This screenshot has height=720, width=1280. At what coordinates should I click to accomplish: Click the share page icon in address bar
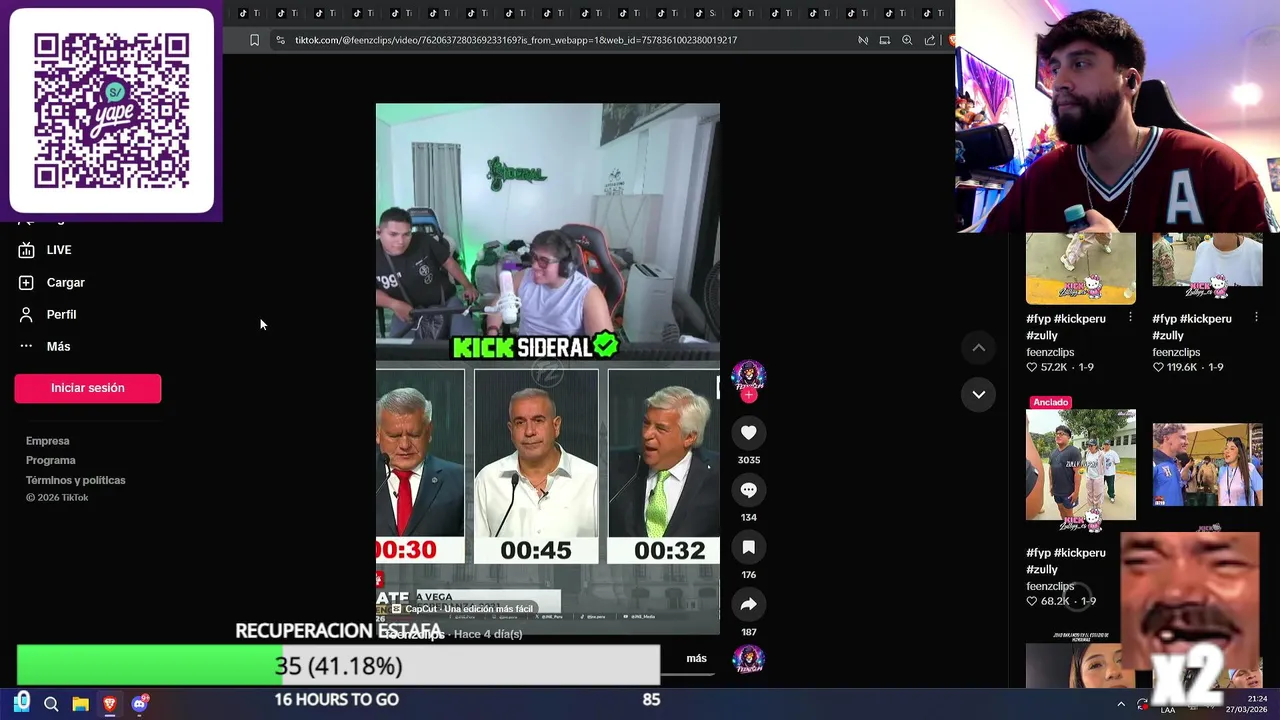(x=930, y=40)
